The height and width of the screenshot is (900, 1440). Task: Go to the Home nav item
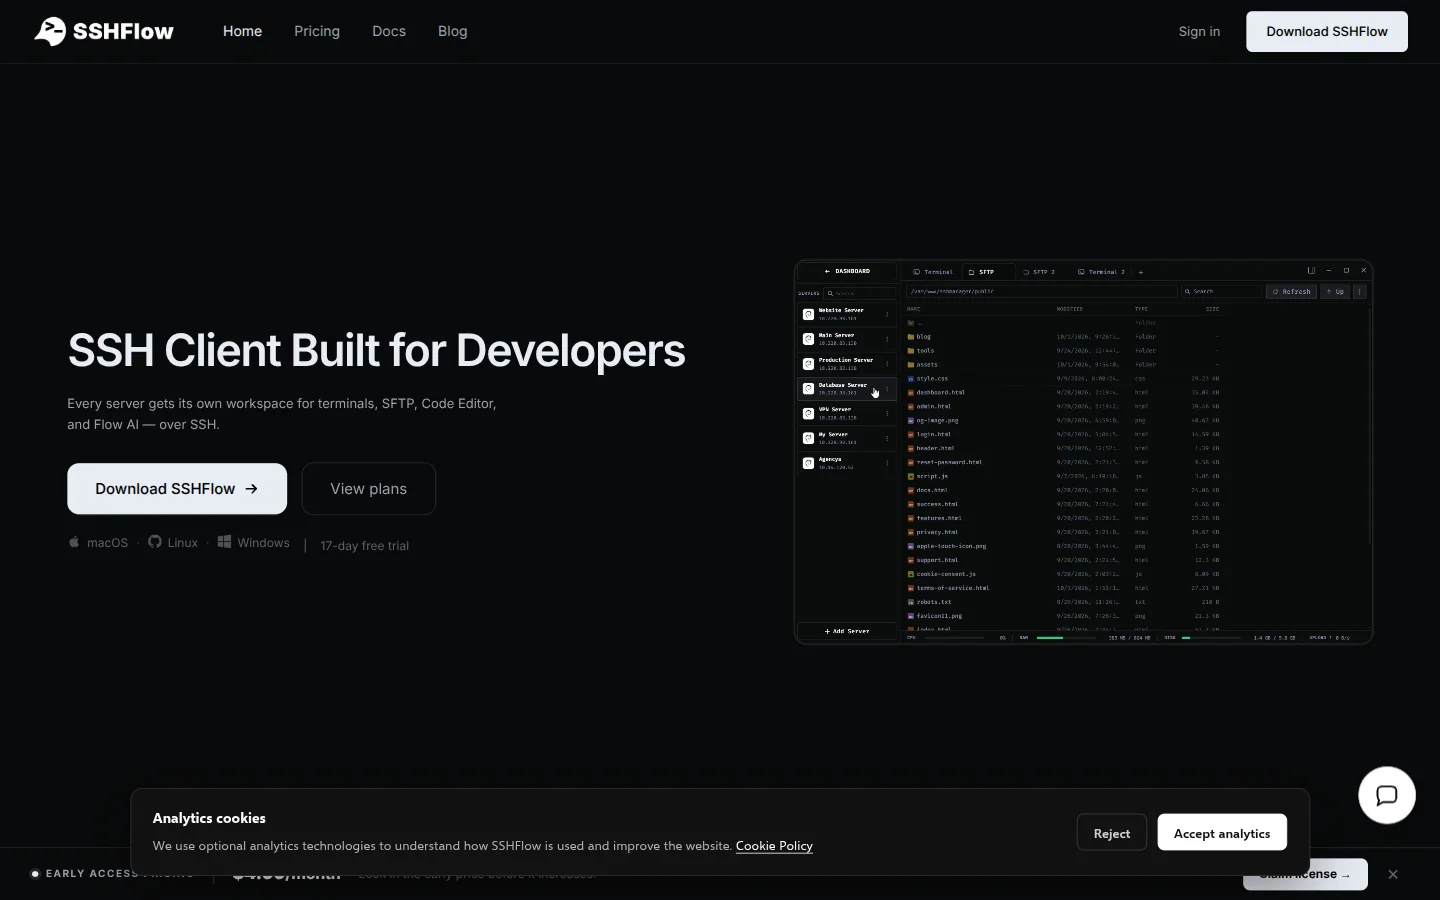tap(243, 31)
